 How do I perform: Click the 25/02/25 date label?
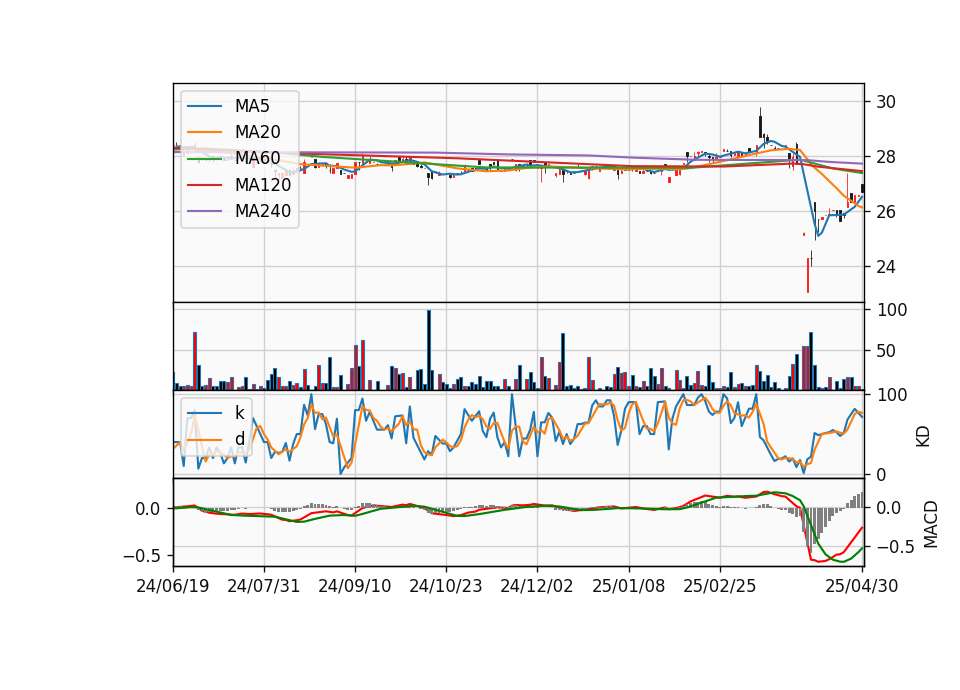[x=719, y=586]
